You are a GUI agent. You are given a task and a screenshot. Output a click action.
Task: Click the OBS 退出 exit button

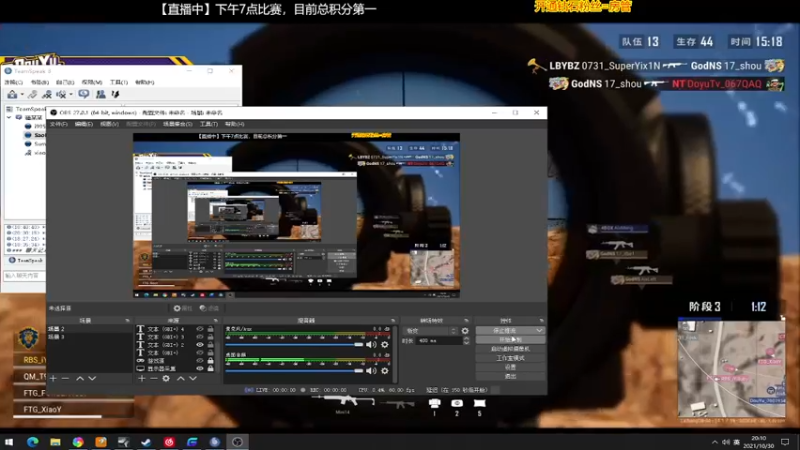coord(510,377)
